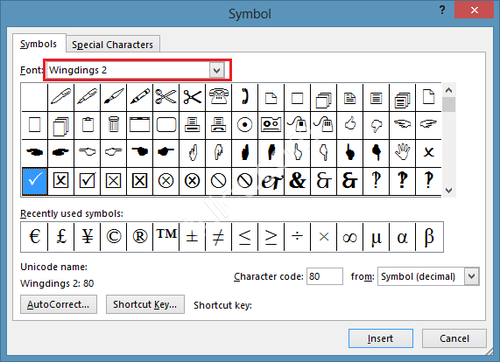Viewport: 500px width, 362px height.
Task: Click the Insert button
Action: 381,338
